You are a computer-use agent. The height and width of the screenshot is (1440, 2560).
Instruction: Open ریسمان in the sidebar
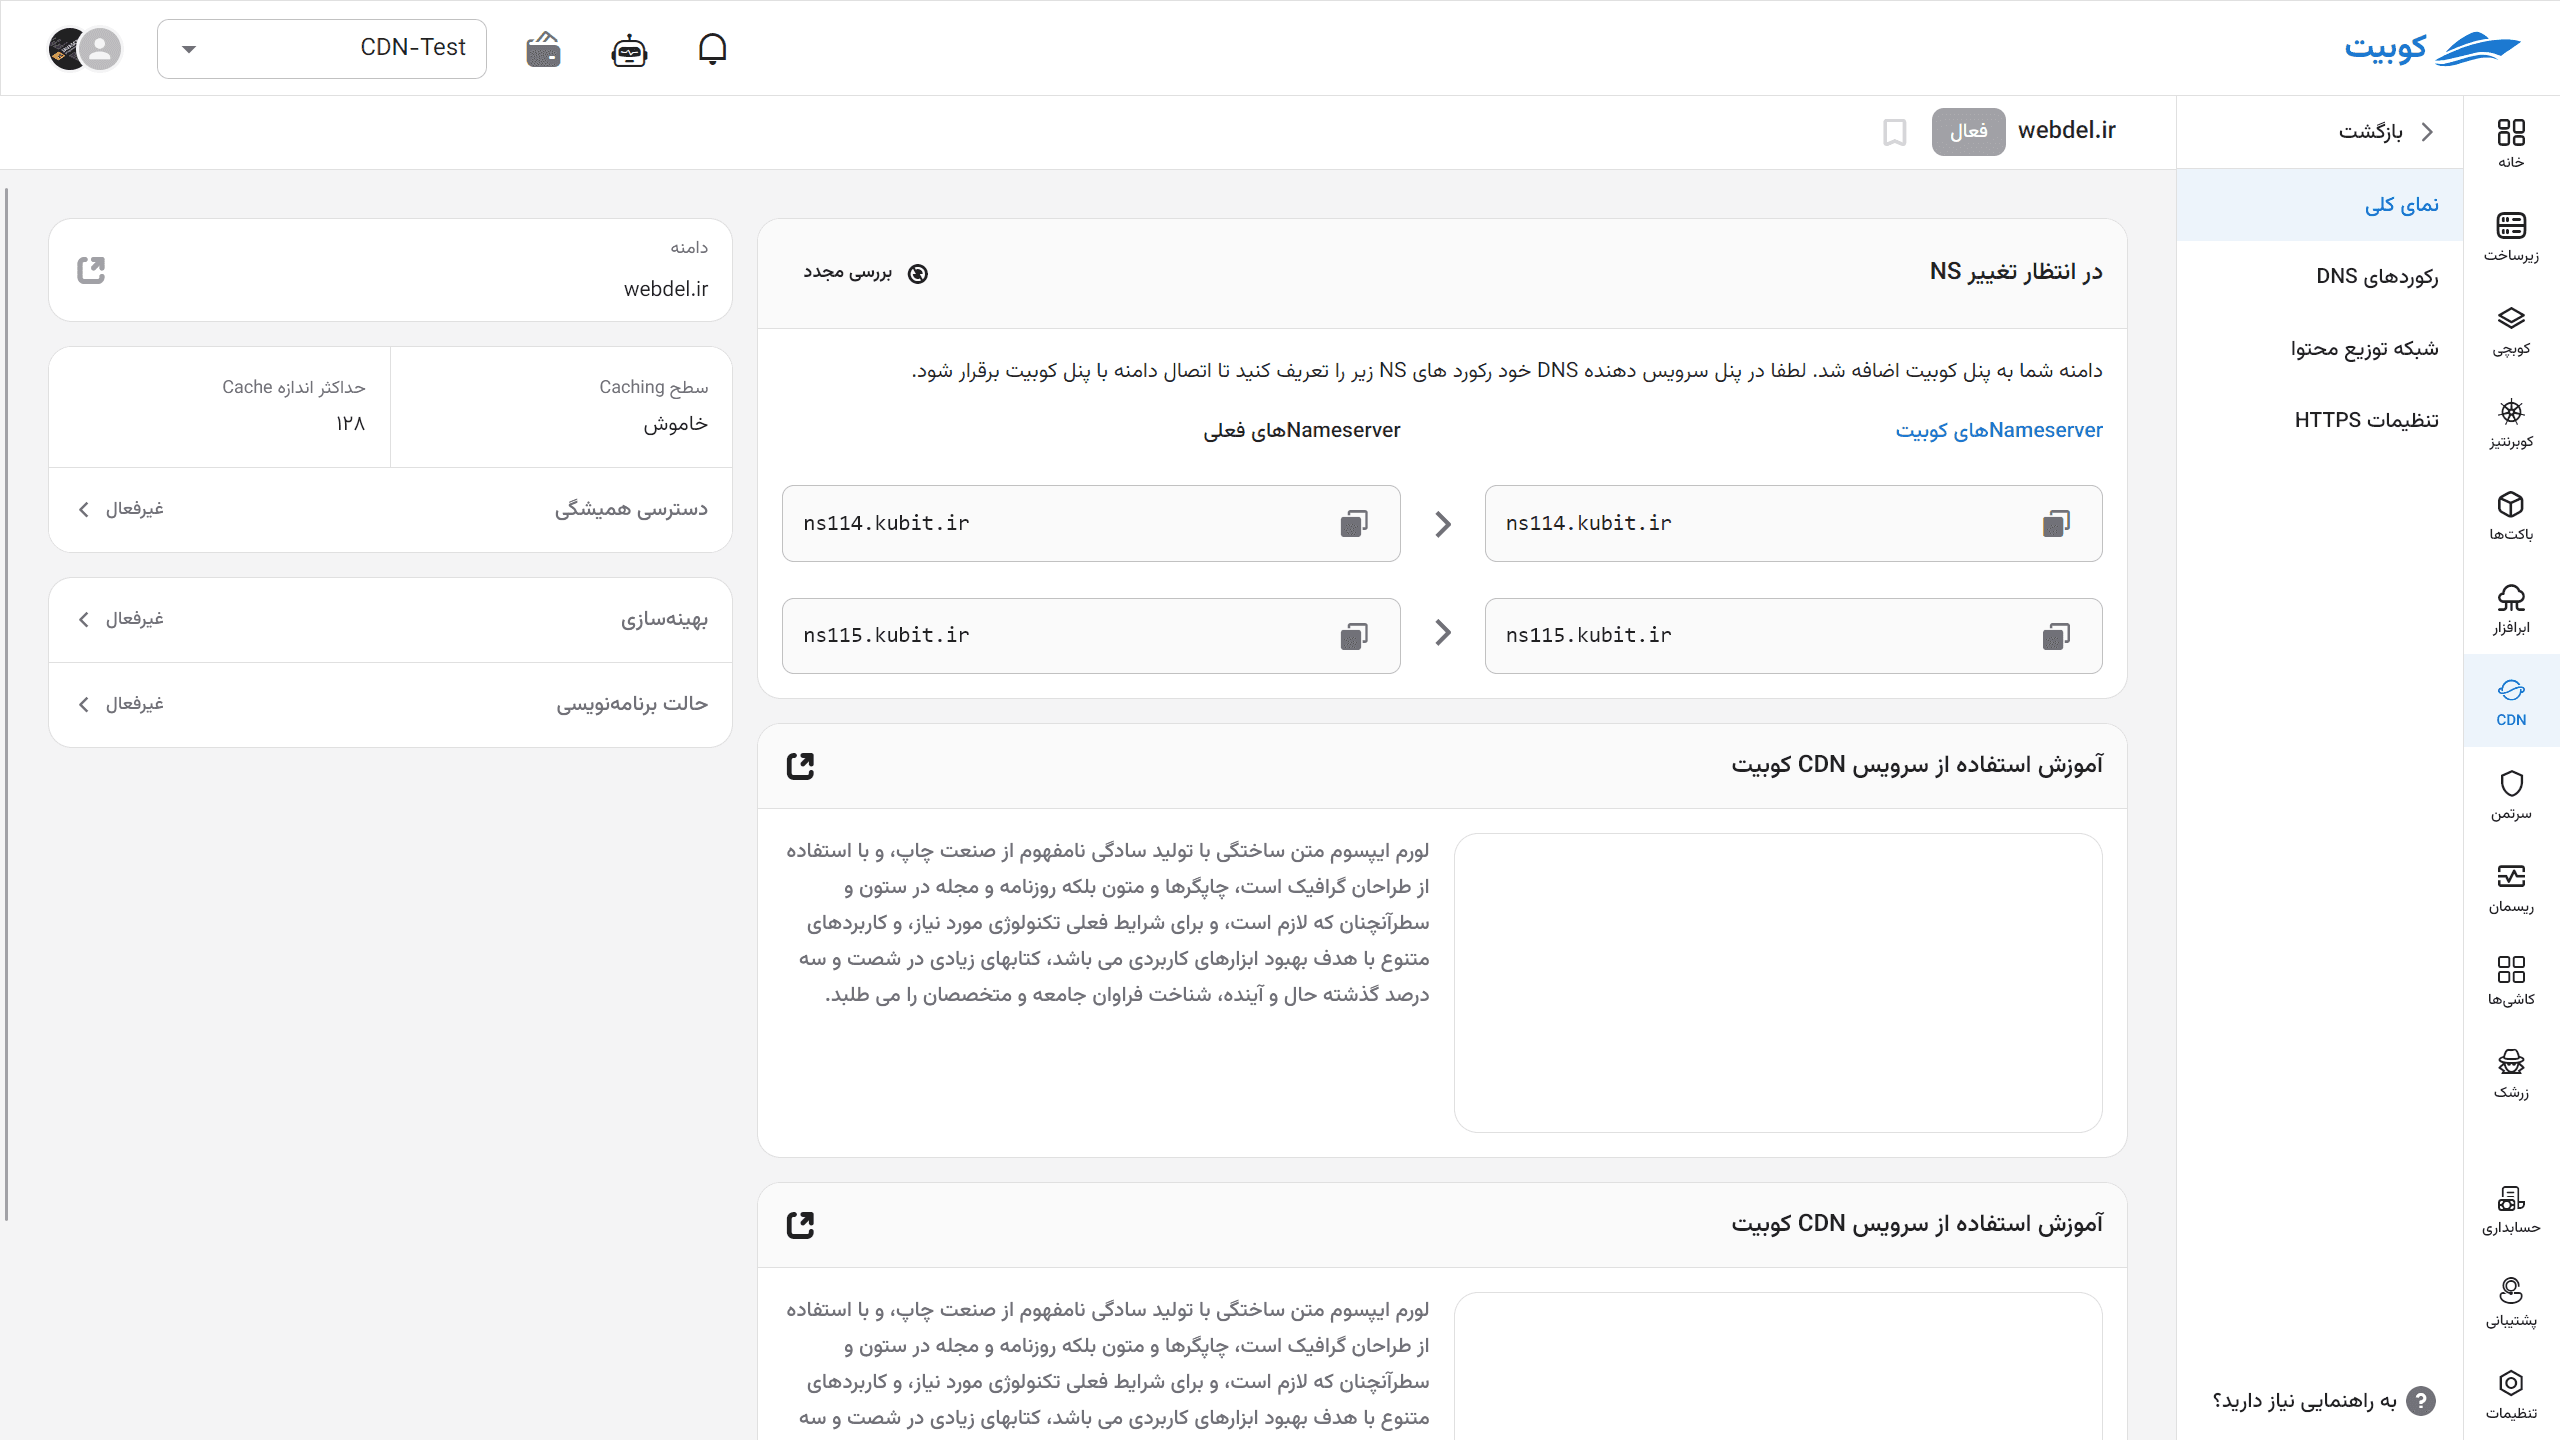click(x=2511, y=888)
